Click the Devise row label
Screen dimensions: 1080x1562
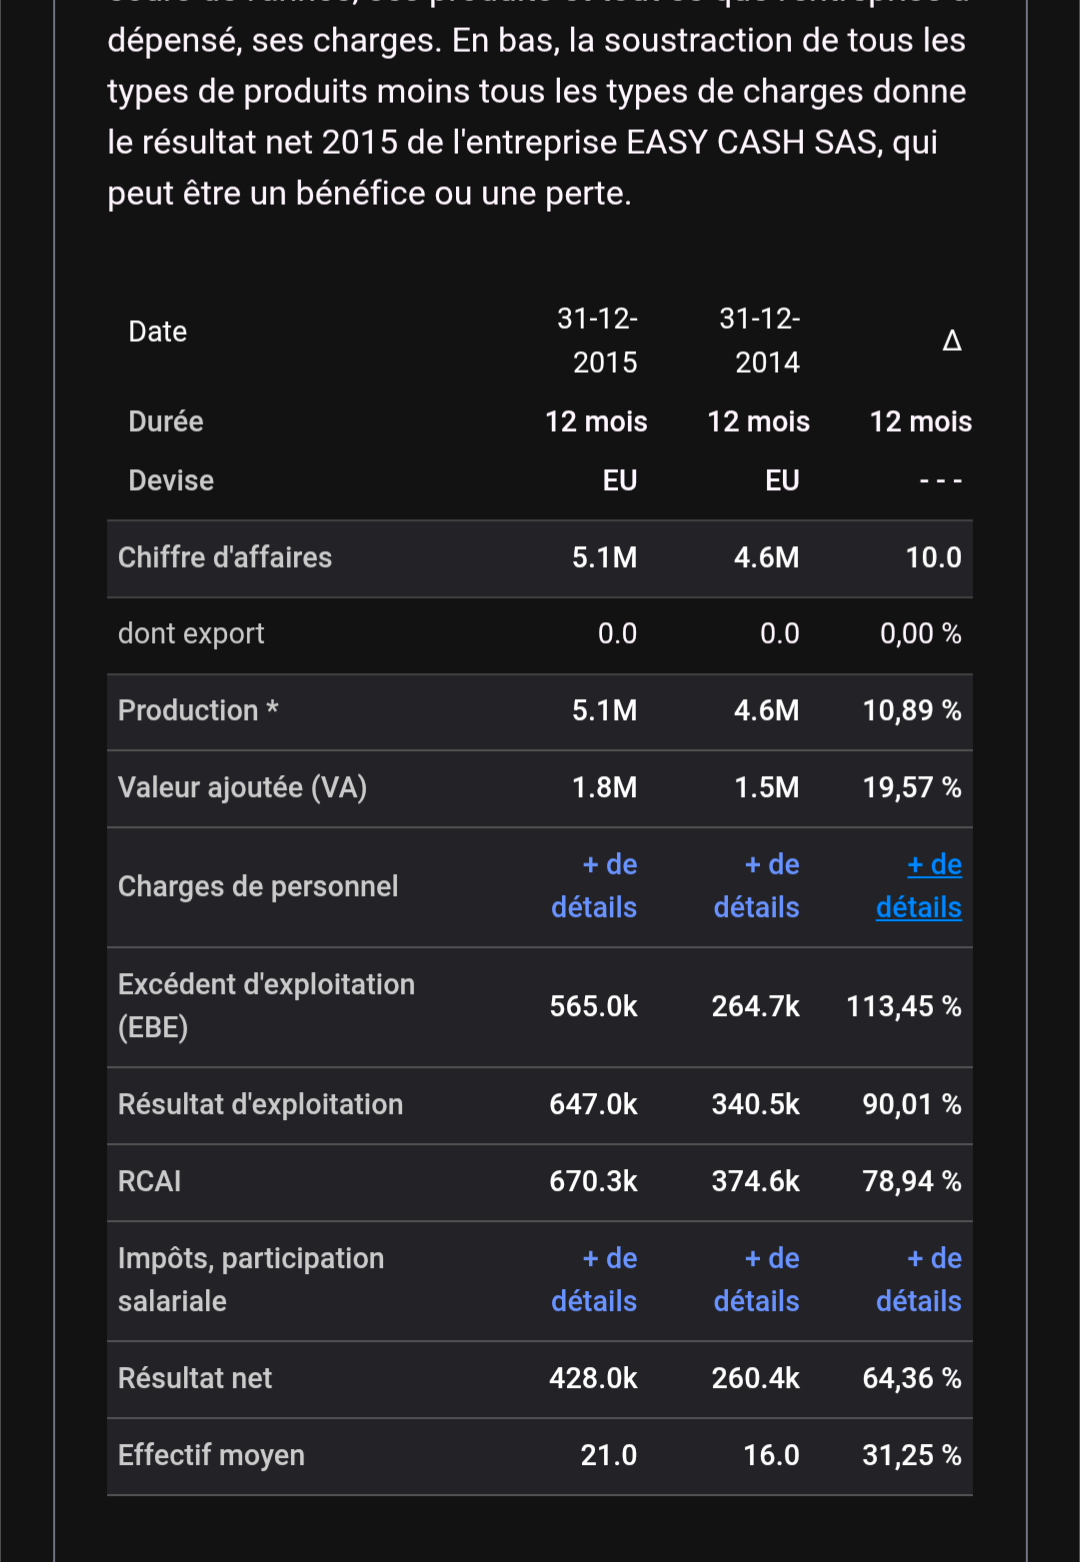click(x=171, y=481)
